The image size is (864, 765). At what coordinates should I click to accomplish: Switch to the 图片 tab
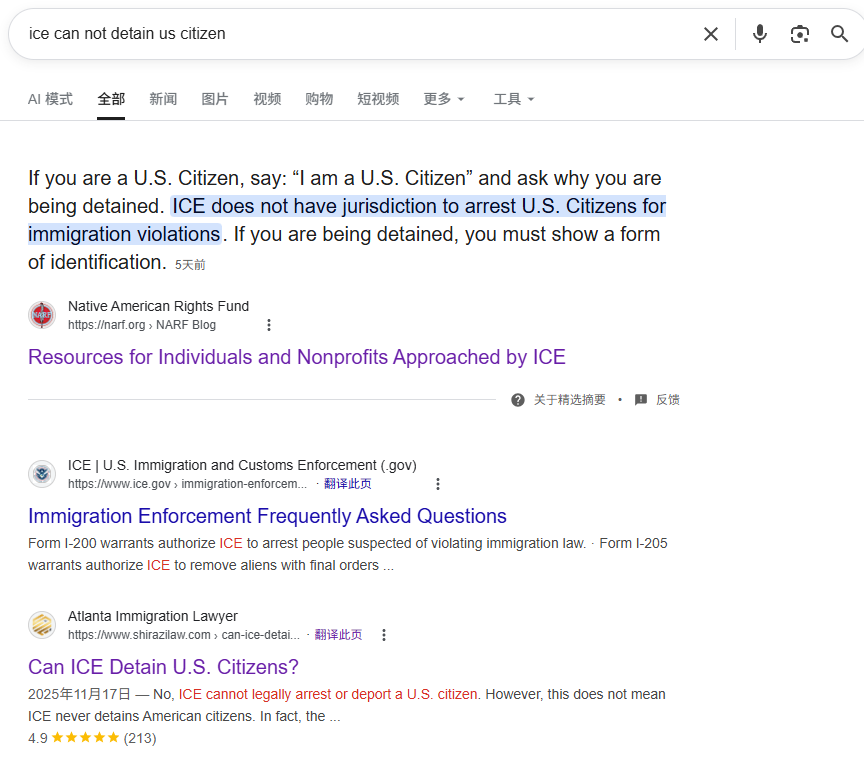[215, 99]
